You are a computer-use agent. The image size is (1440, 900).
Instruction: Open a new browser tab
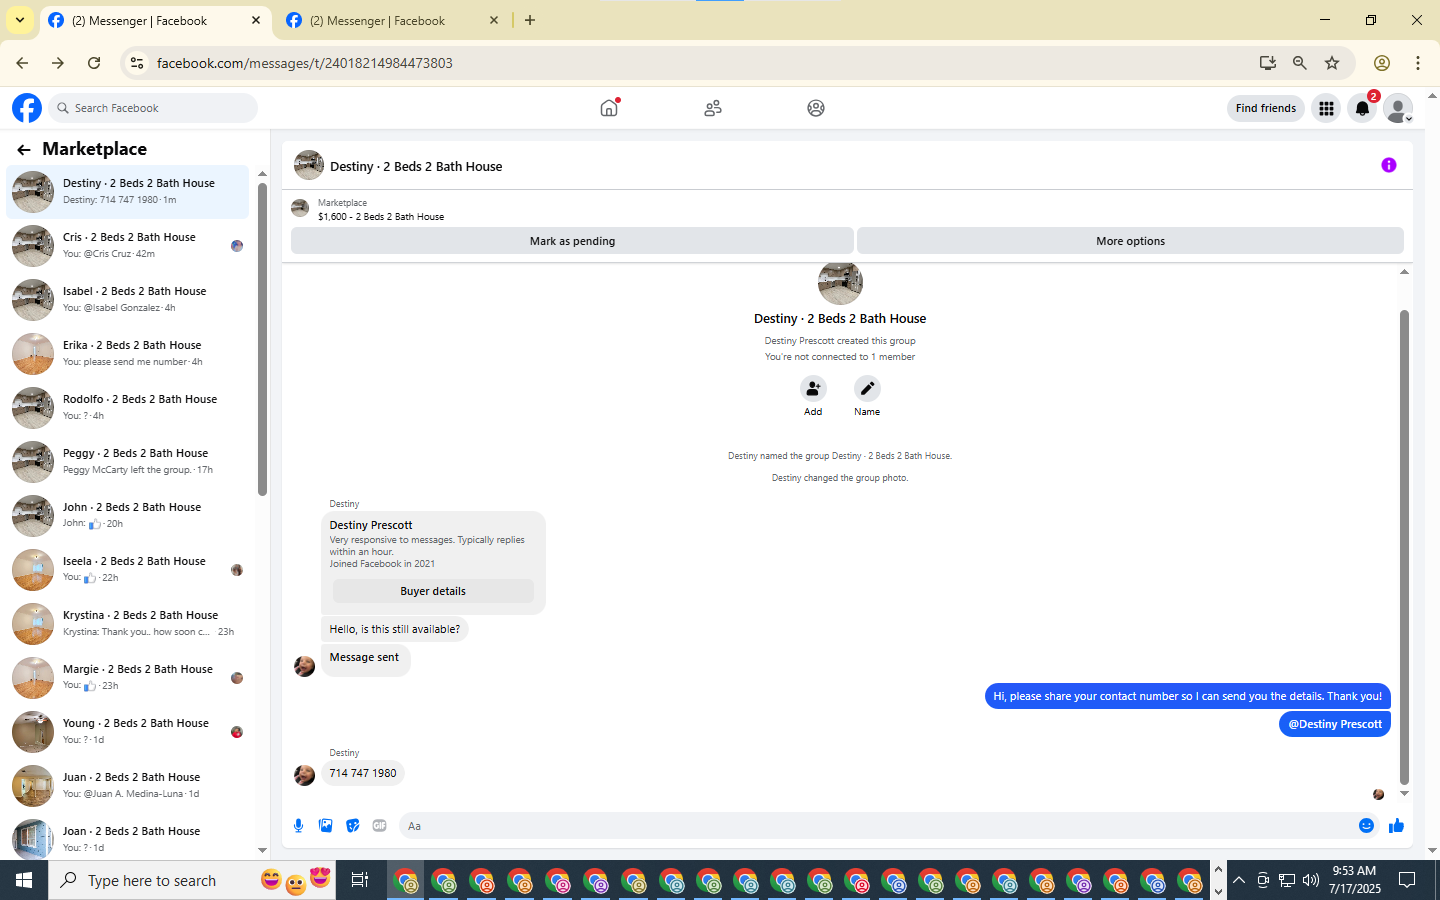pos(530,20)
